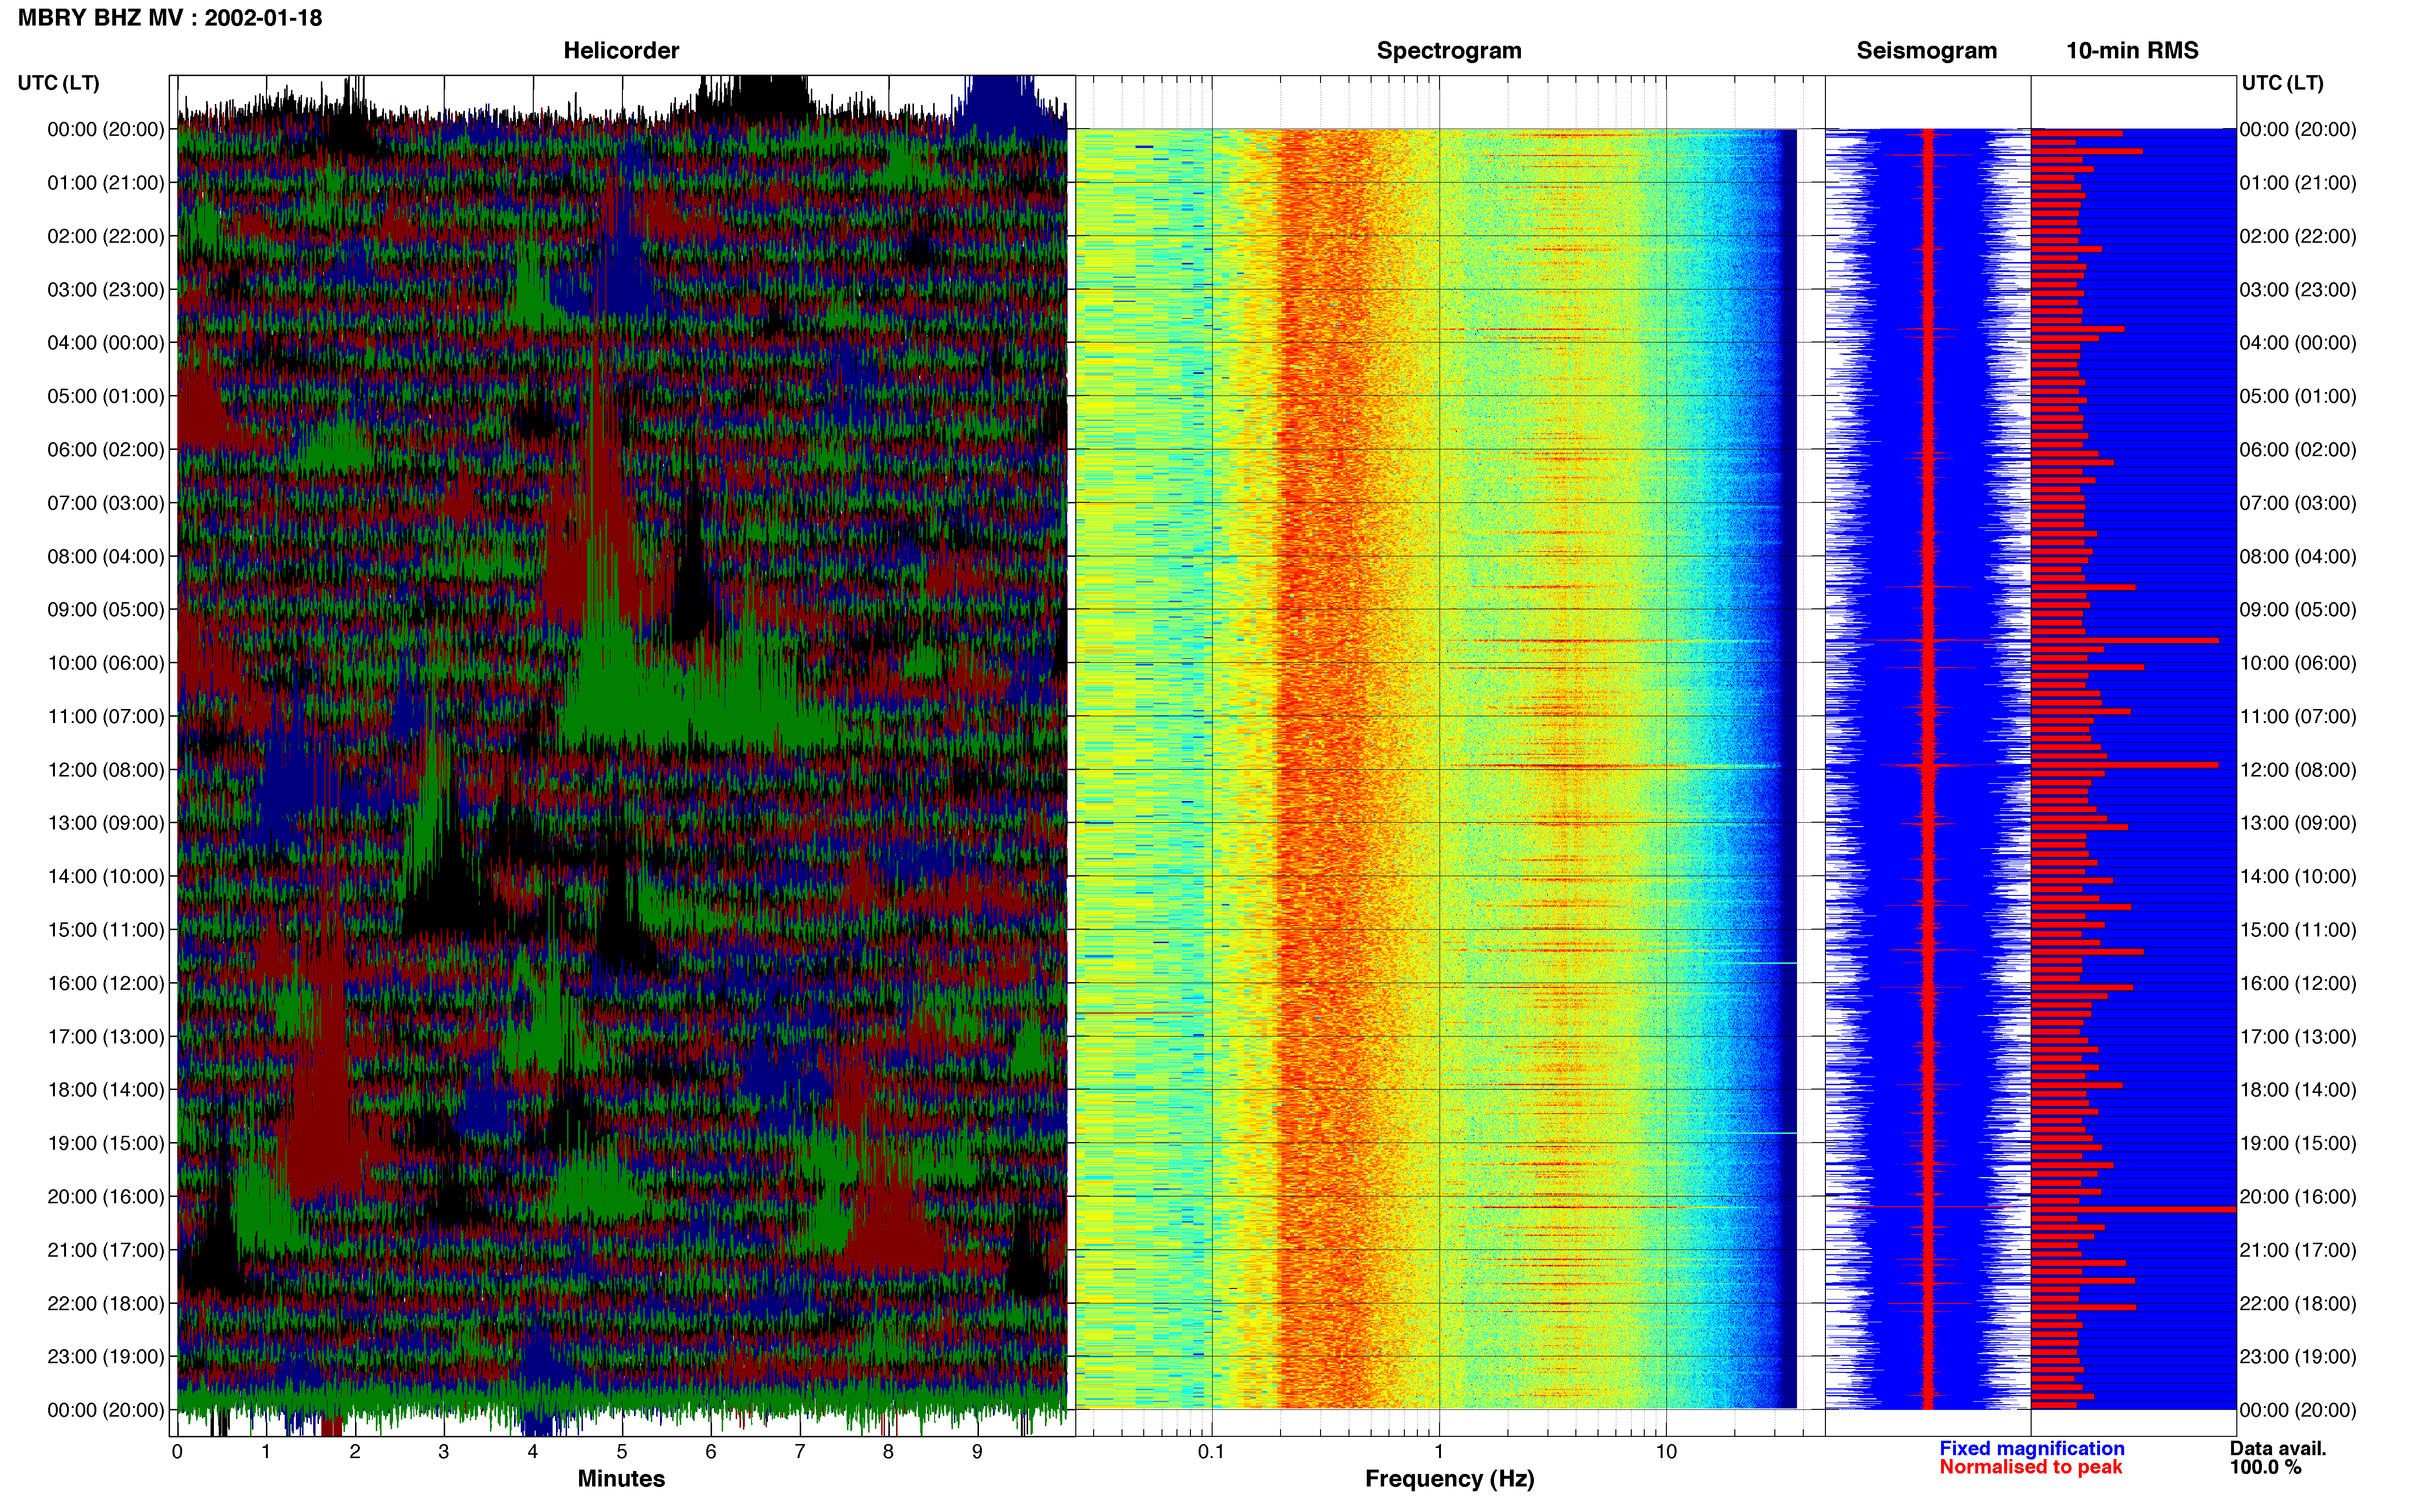Click '20:00 (16:00)' on the helicorder's left axis
This screenshot has height=1512, width=2418.
click(106, 1197)
